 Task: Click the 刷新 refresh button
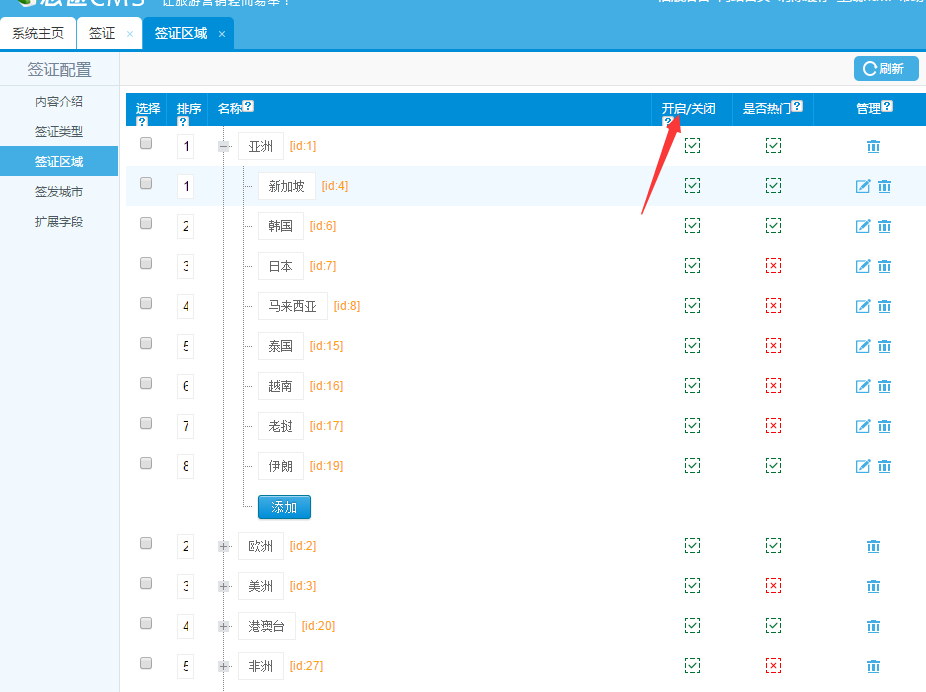pos(885,69)
